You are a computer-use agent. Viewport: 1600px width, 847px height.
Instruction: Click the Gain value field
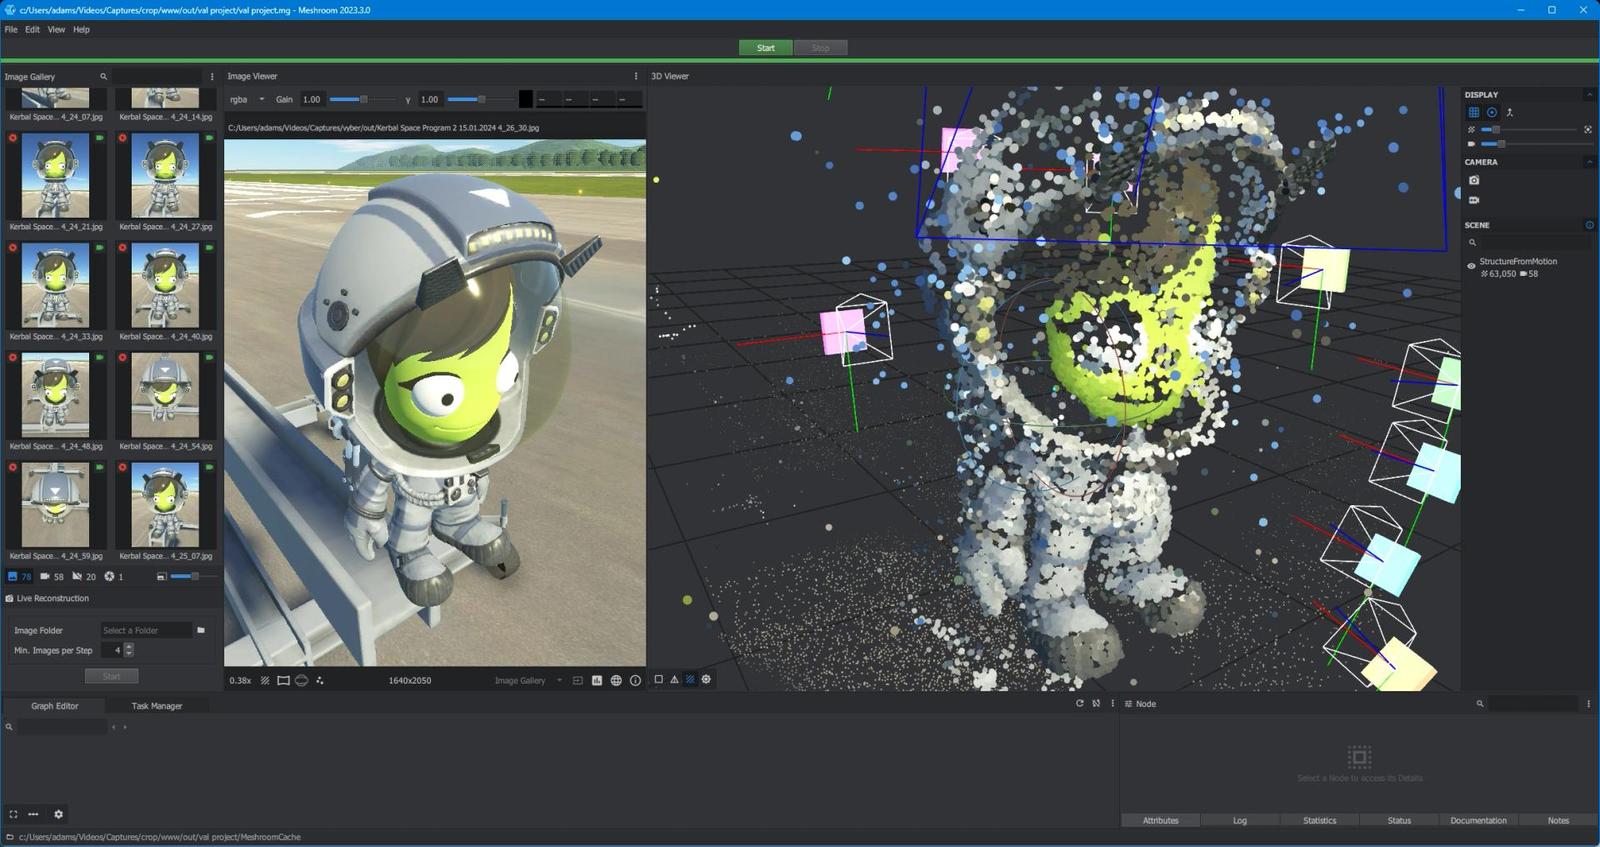click(312, 99)
